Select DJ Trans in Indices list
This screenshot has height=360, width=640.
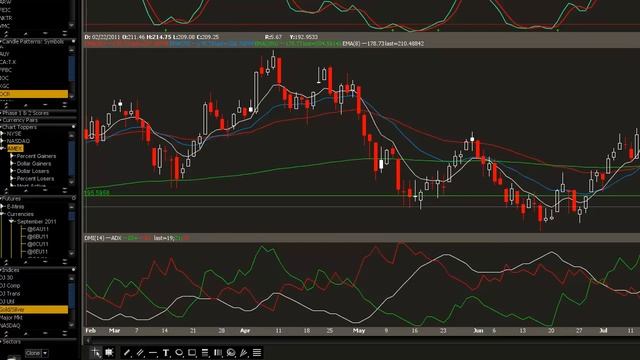tap(10, 293)
